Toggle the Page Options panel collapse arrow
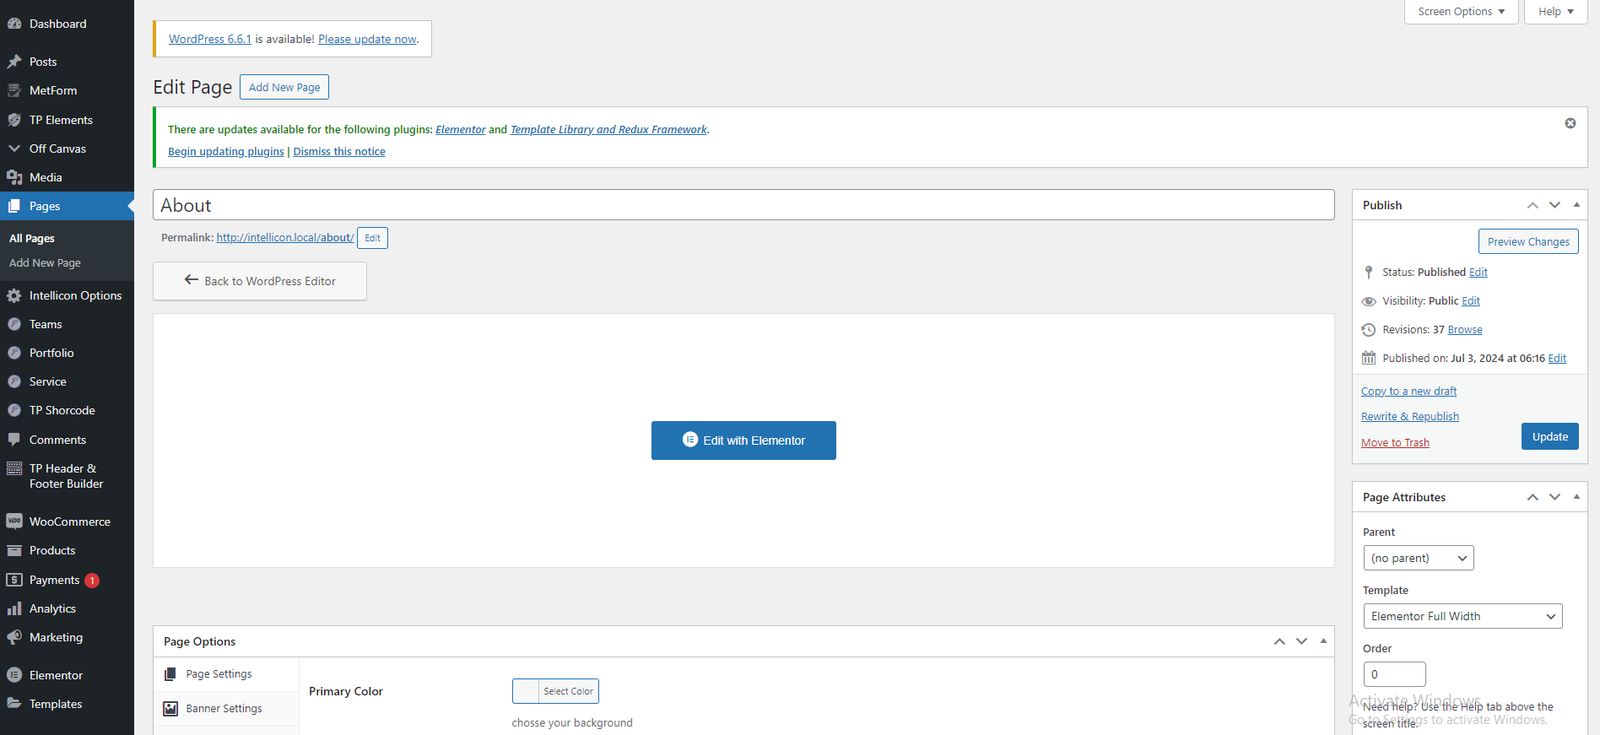The height and width of the screenshot is (735, 1600). pyautogui.click(x=1323, y=641)
